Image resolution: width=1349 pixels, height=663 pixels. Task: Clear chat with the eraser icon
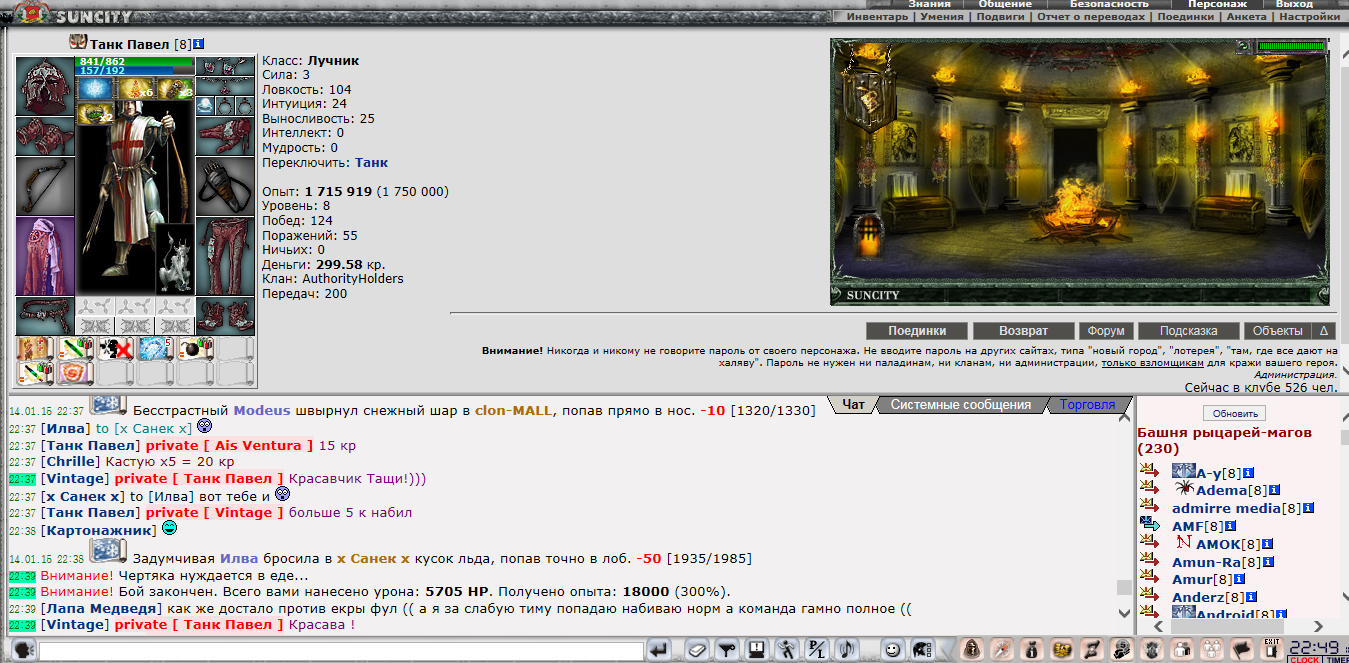click(698, 650)
